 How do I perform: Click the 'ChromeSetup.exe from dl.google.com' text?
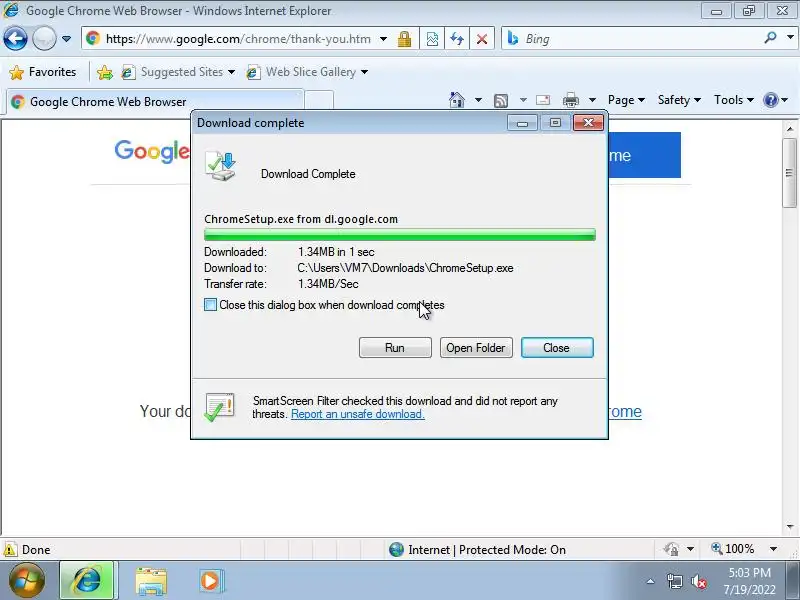pyautogui.click(x=301, y=219)
